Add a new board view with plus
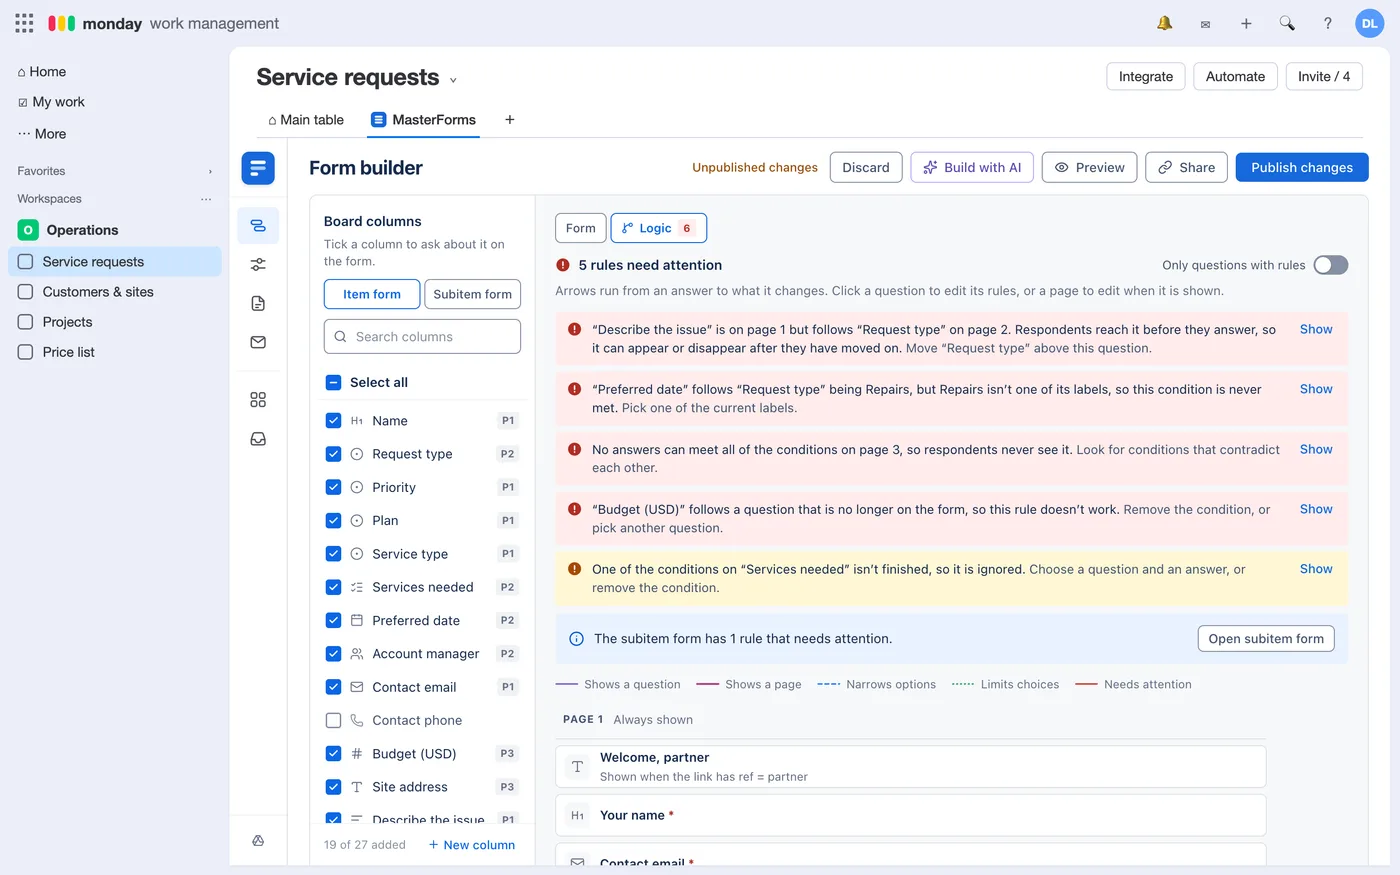This screenshot has height=875, width=1400. 510,120
